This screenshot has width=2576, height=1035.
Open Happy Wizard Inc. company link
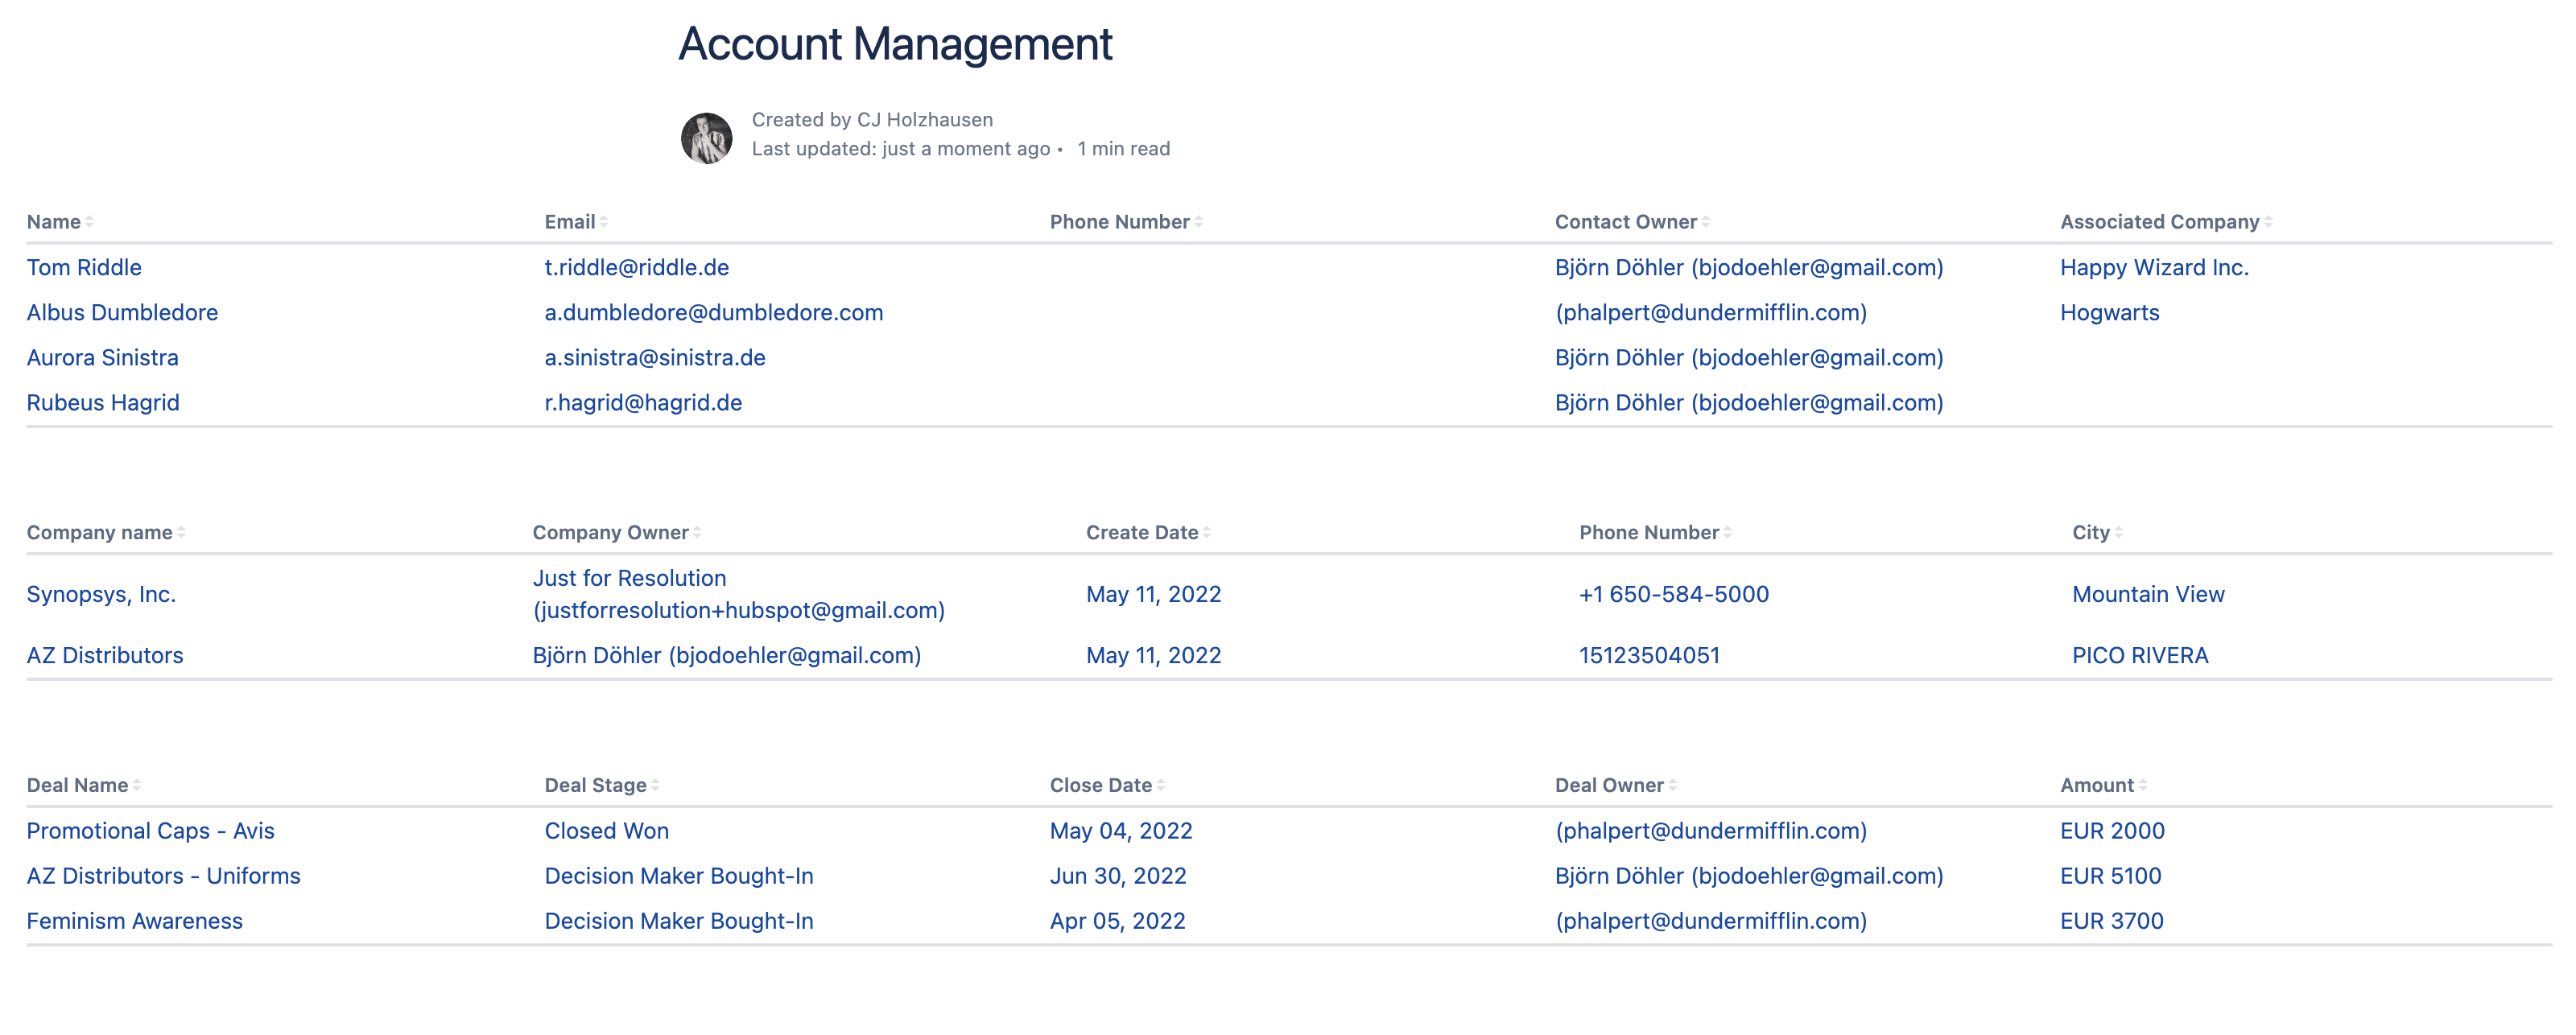(x=2154, y=268)
